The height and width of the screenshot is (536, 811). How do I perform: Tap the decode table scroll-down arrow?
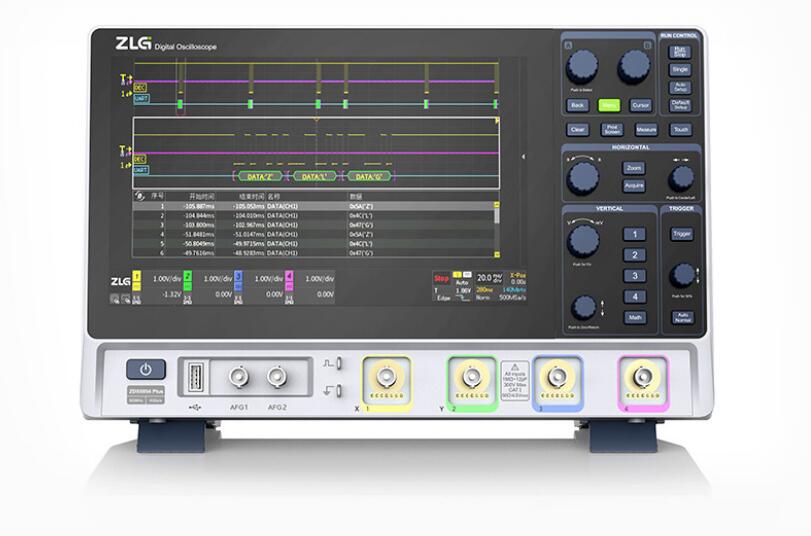tap(497, 255)
